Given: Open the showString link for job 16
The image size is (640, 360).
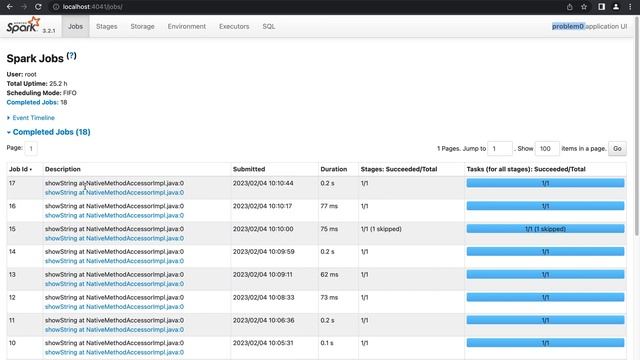Looking at the screenshot, I should click(x=114, y=216).
